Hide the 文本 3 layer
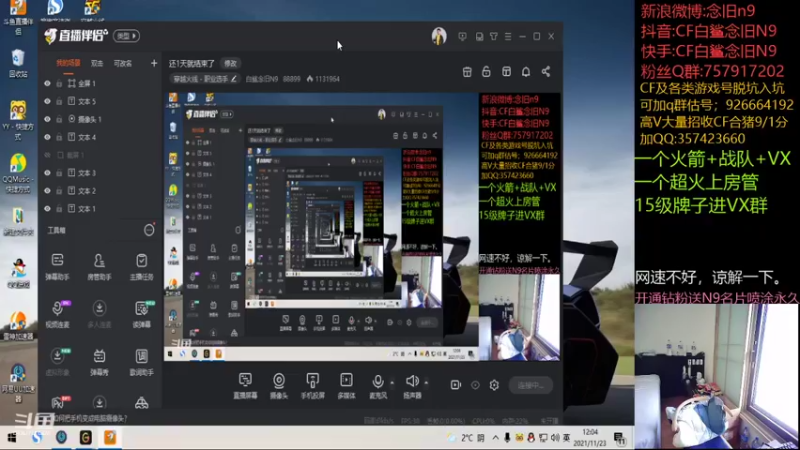This screenshot has width=800, height=450. tap(47, 172)
